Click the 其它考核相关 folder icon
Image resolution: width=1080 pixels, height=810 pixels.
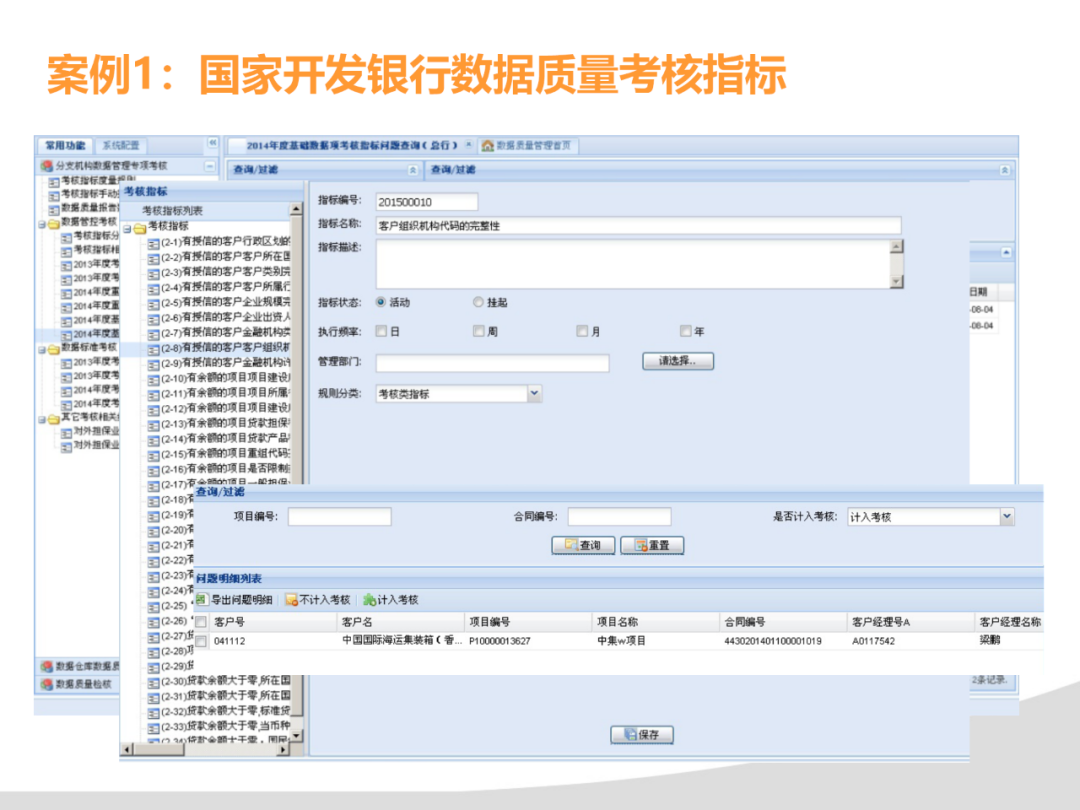(53, 418)
